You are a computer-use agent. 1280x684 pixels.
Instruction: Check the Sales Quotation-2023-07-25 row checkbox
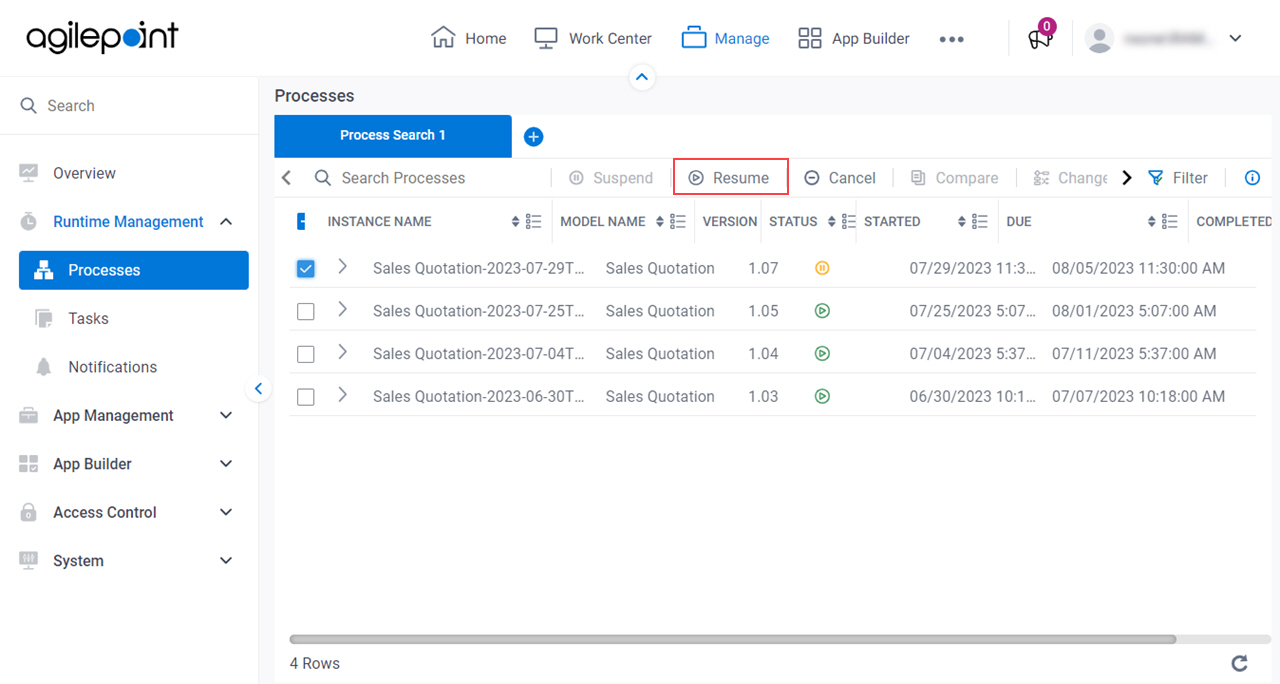coord(306,312)
